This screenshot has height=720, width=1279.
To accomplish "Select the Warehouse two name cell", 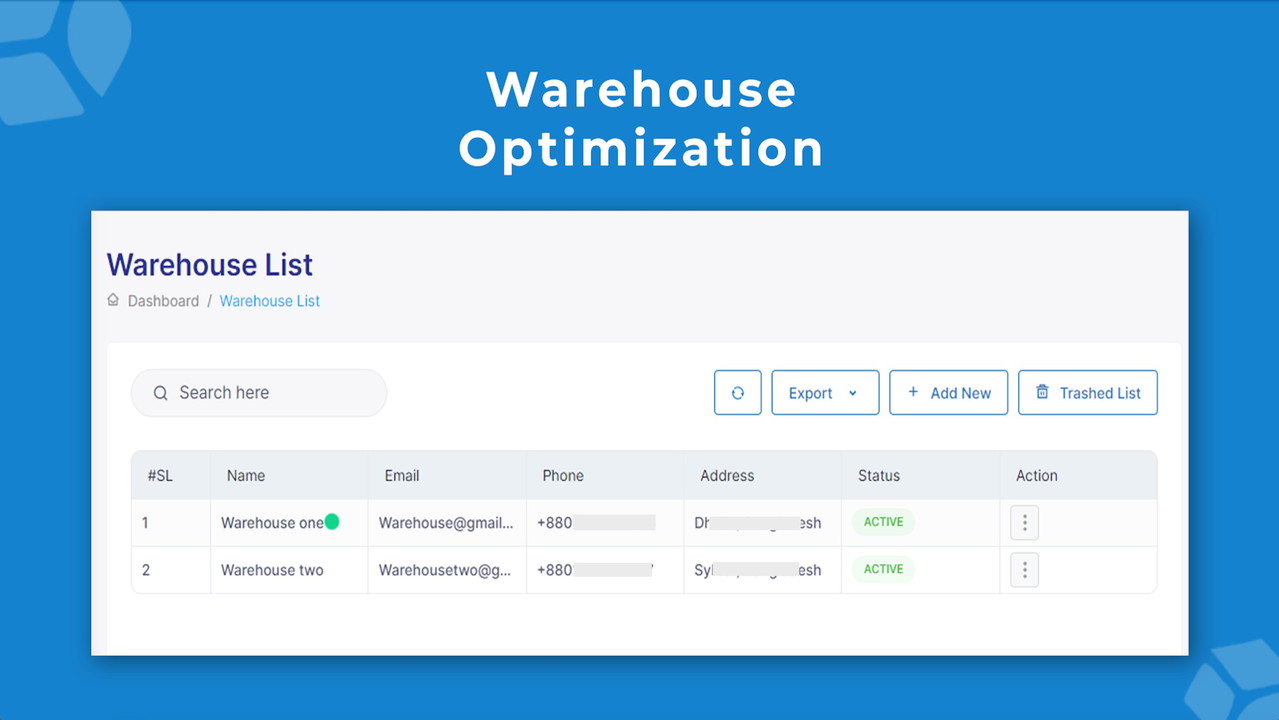I will (272, 570).
